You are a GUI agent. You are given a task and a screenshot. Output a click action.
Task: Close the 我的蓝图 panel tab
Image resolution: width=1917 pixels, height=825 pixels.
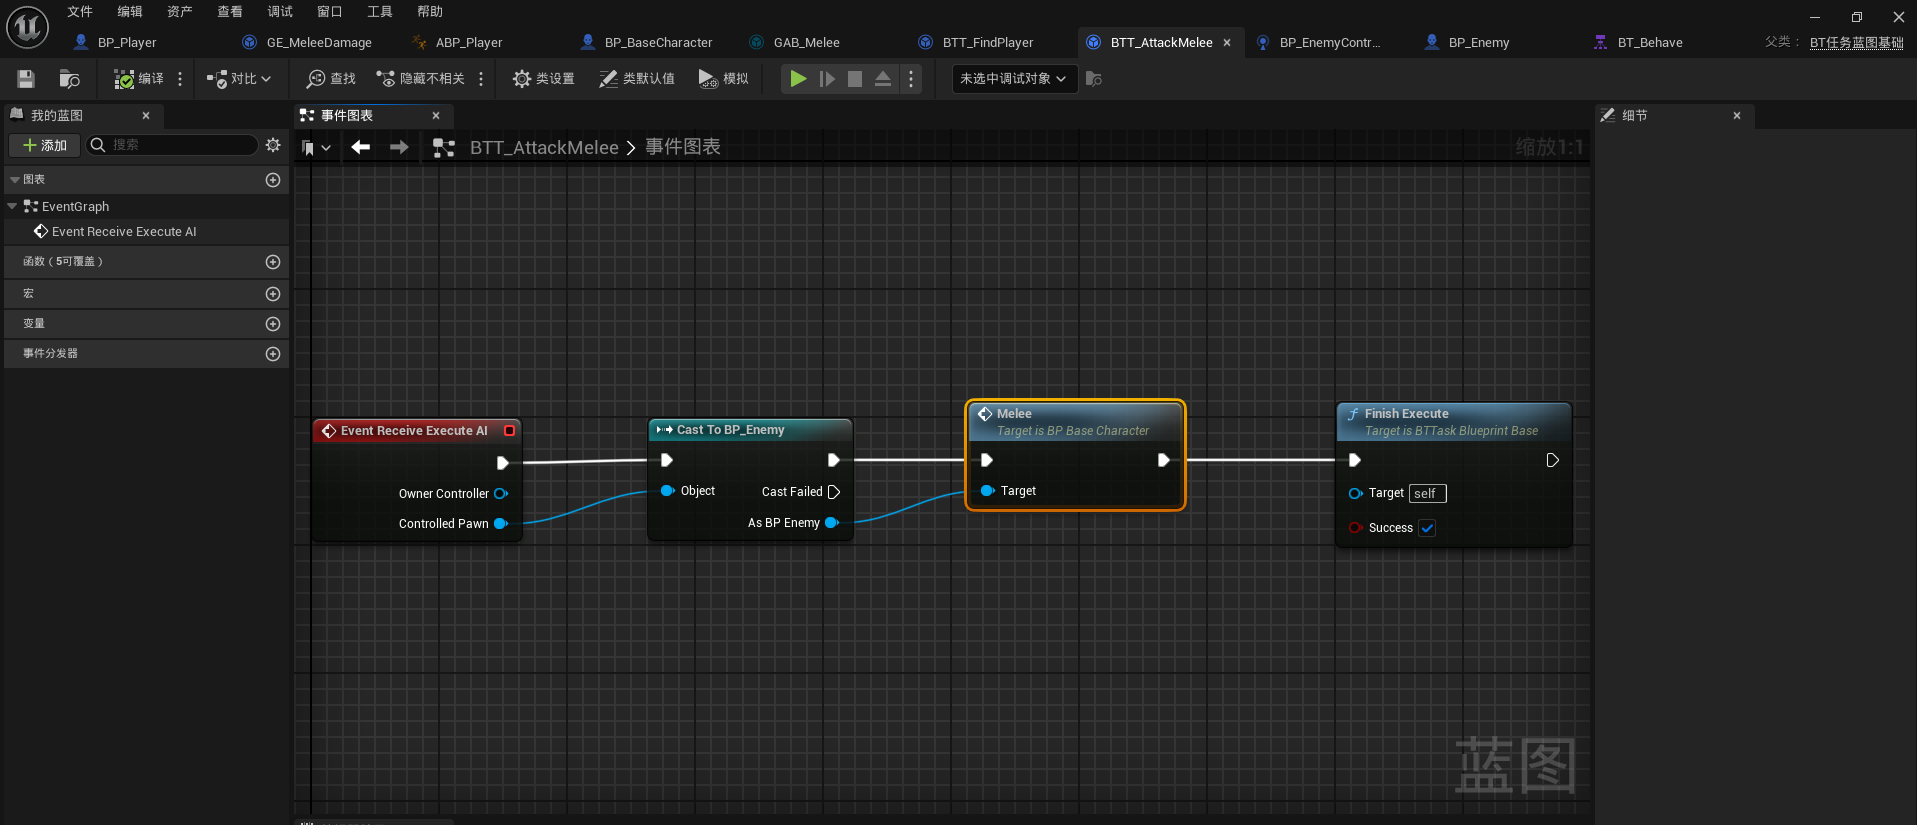(x=146, y=116)
